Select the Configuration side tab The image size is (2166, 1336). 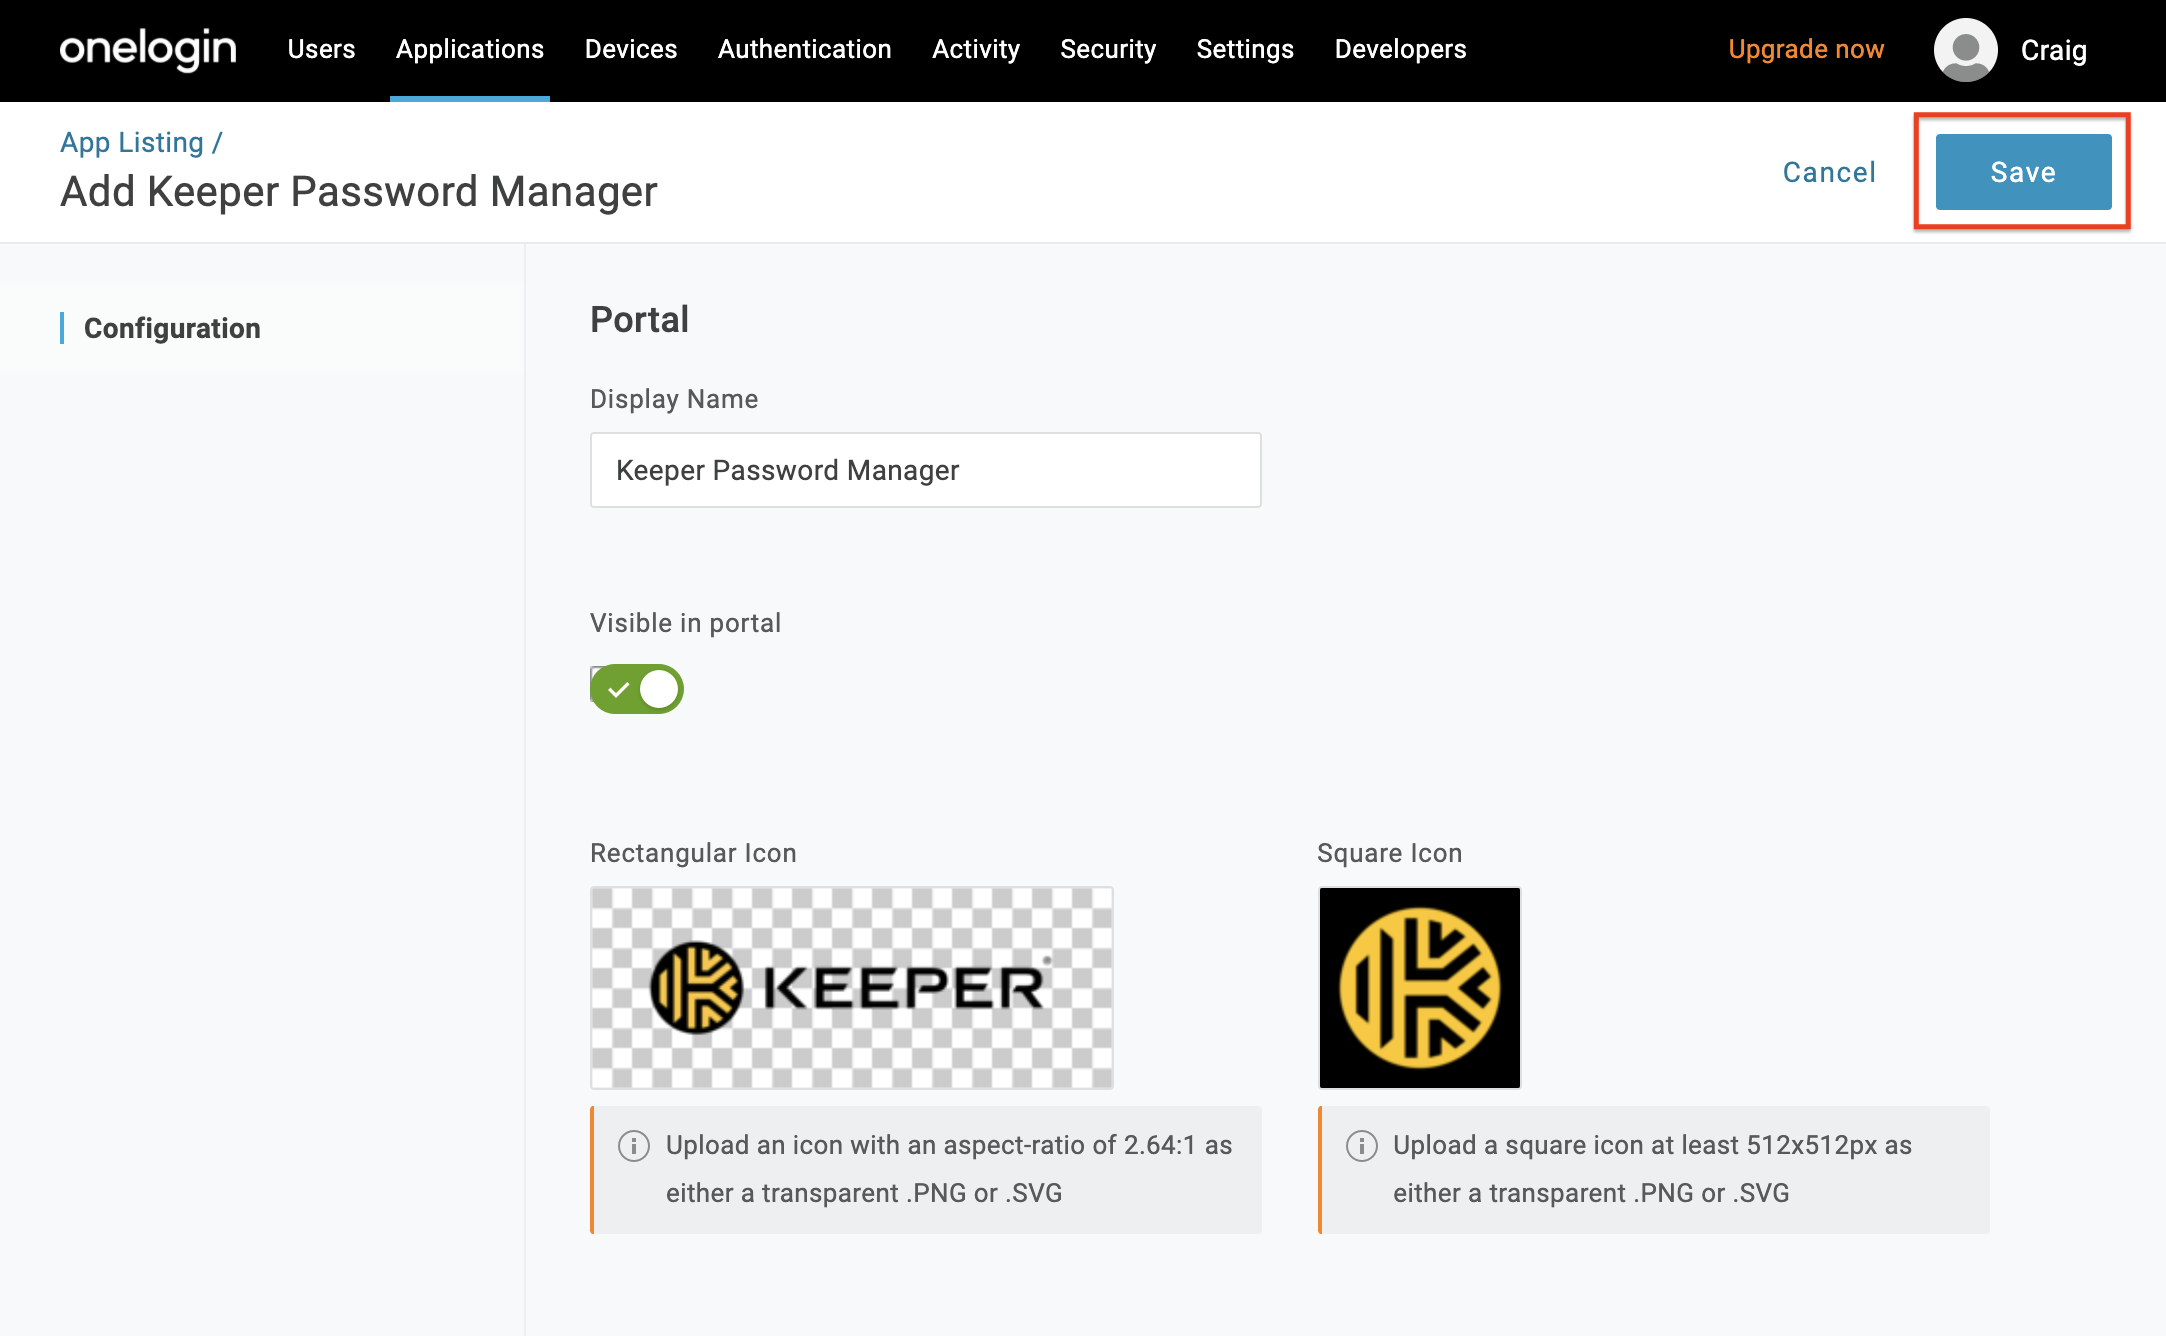pyautogui.click(x=262, y=328)
